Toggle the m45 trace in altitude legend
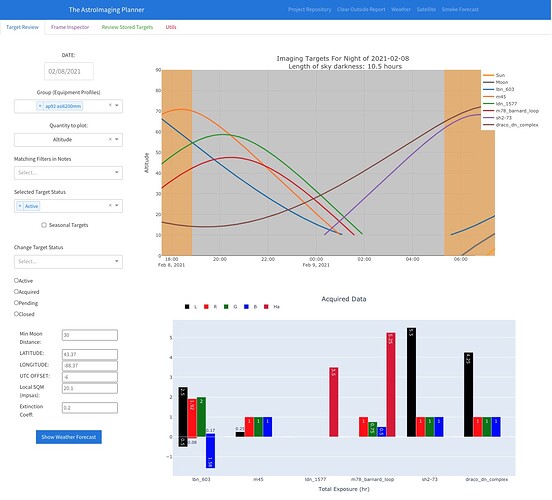Screen dimensions: 552x500 tap(495, 96)
